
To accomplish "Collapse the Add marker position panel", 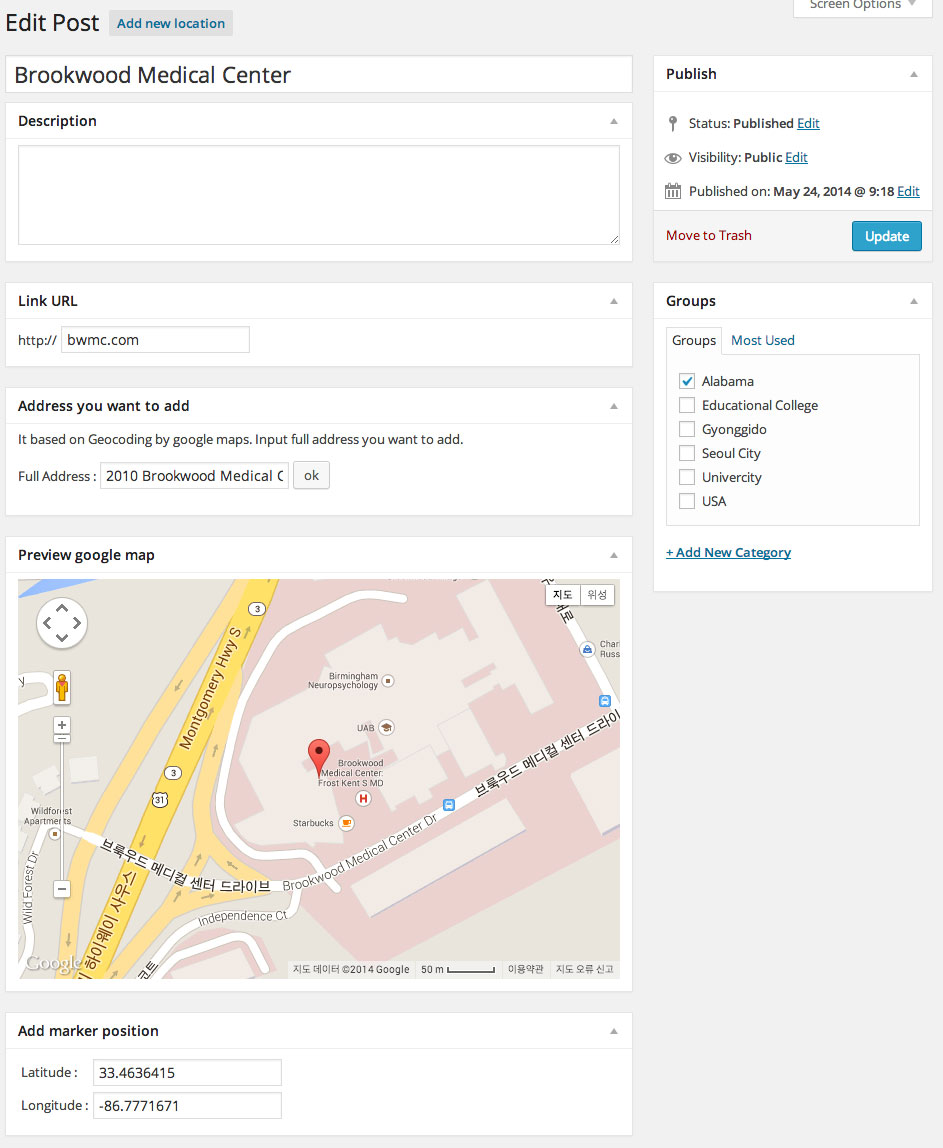I will pyautogui.click(x=614, y=1031).
